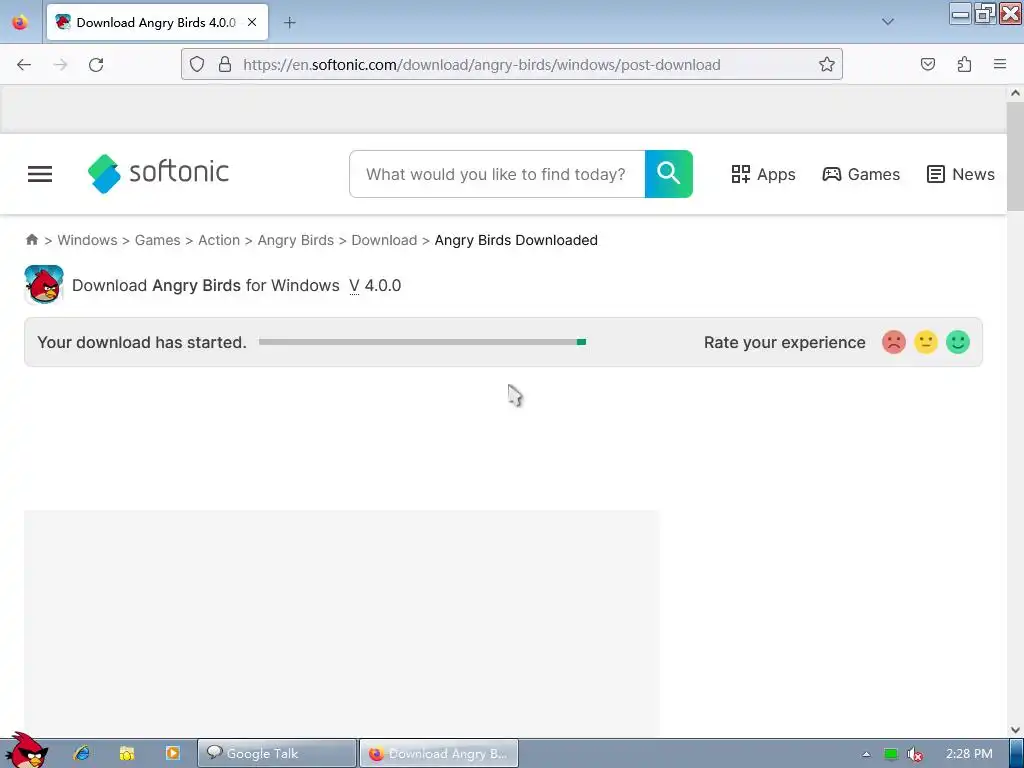
Task: Rate experience with green happy face
Action: (x=958, y=342)
